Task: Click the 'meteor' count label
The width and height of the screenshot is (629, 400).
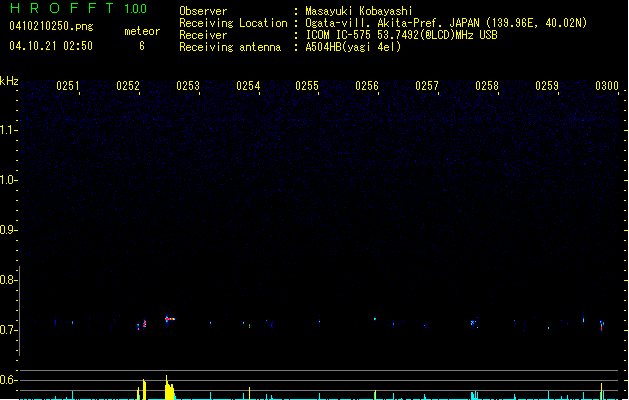Action: [x=142, y=31]
